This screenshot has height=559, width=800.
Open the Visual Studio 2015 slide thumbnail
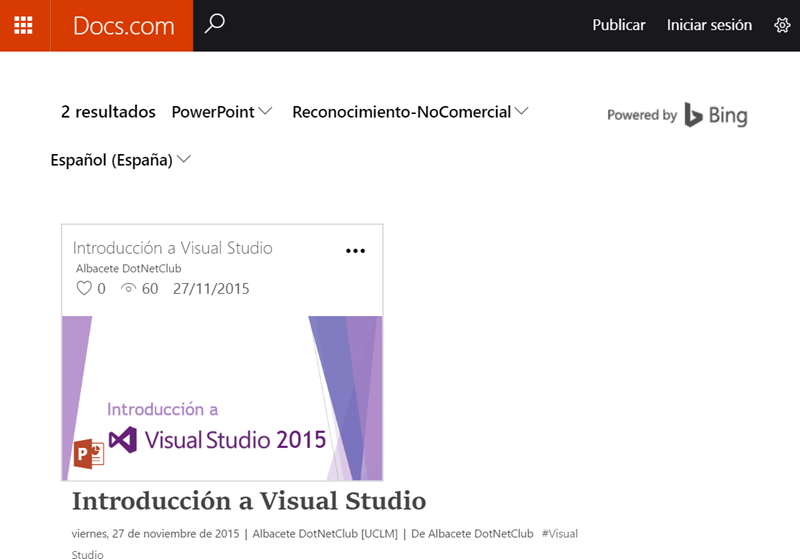tap(222, 398)
